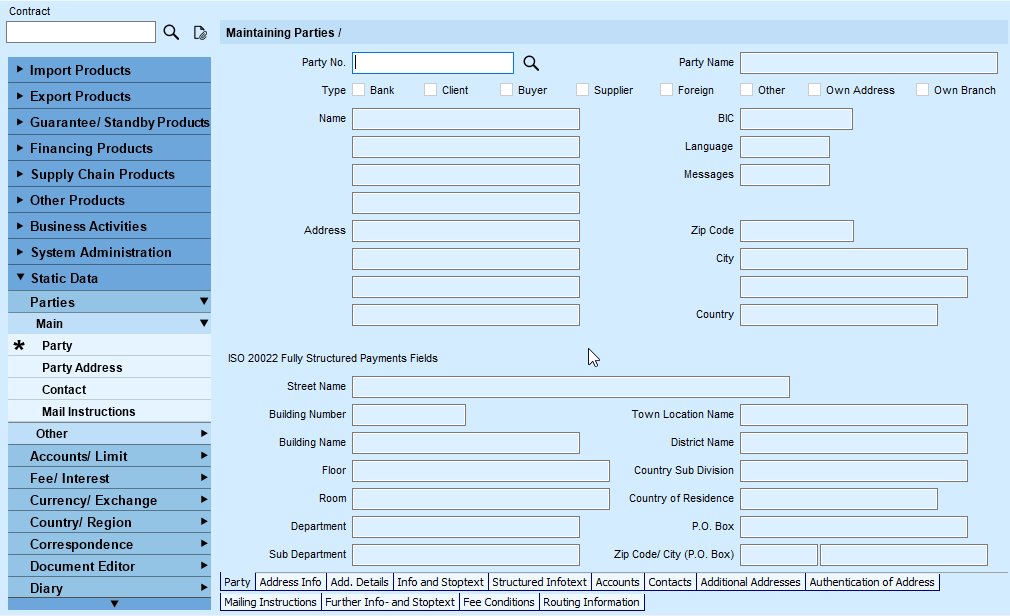Enable the Buyer checkbox
This screenshot has width=1010, height=616.
pos(506,90)
